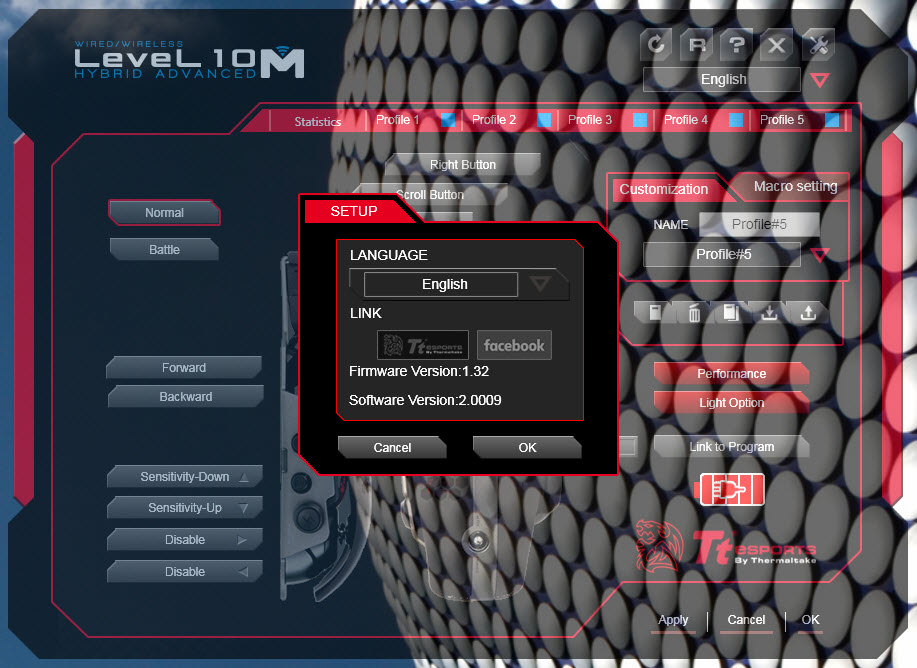Click OK at bottom of main window

[811, 621]
